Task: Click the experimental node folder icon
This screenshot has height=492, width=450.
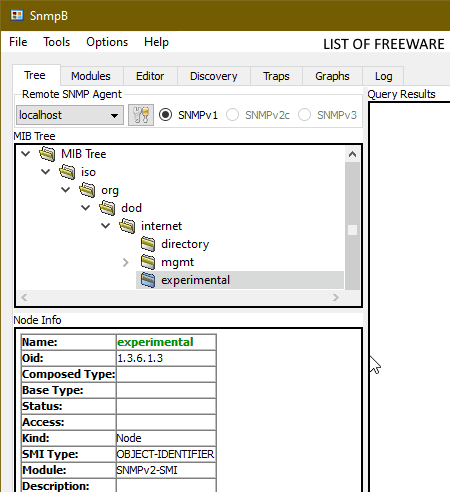Action: click(x=148, y=280)
